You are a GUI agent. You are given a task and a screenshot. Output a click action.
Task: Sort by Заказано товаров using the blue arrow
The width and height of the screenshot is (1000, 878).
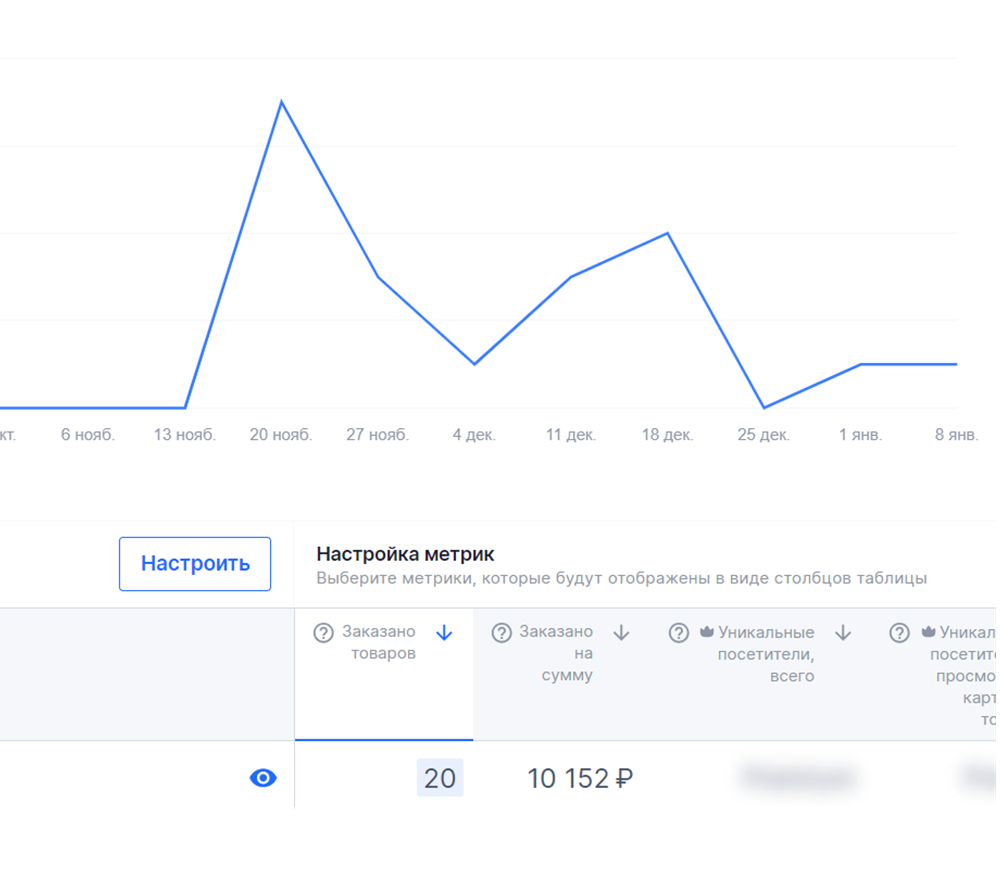pos(444,633)
